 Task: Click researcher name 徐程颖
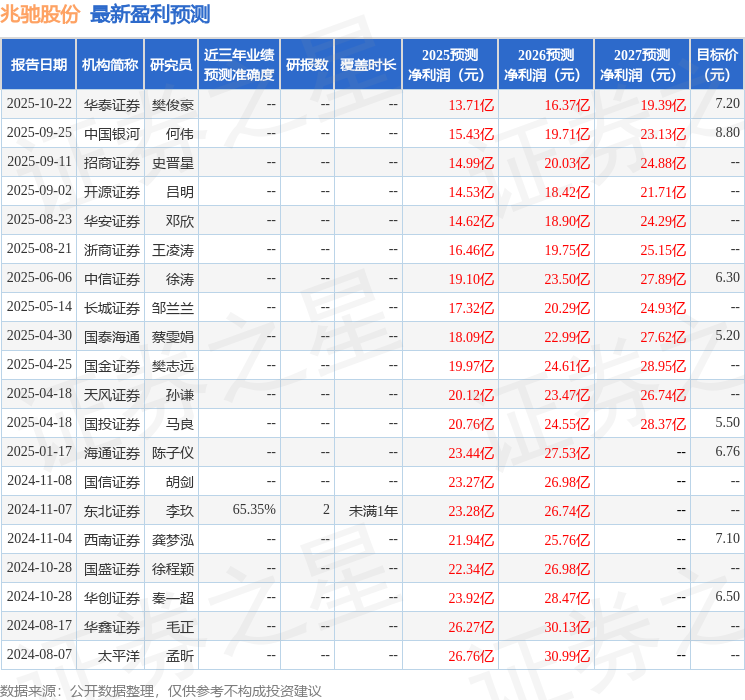tap(173, 569)
